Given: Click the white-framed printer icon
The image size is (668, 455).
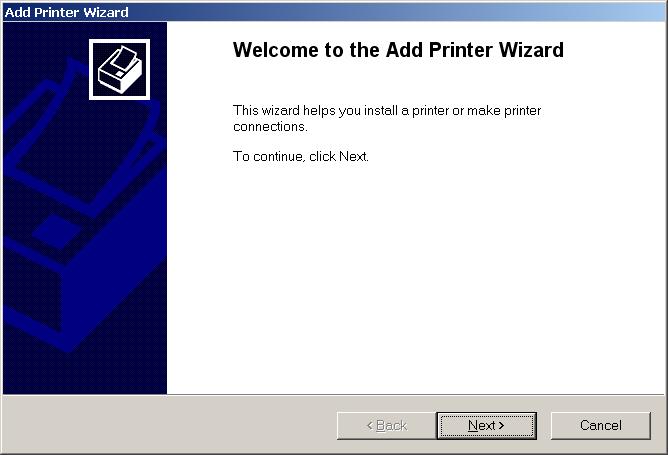Looking at the screenshot, I should click(119, 69).
